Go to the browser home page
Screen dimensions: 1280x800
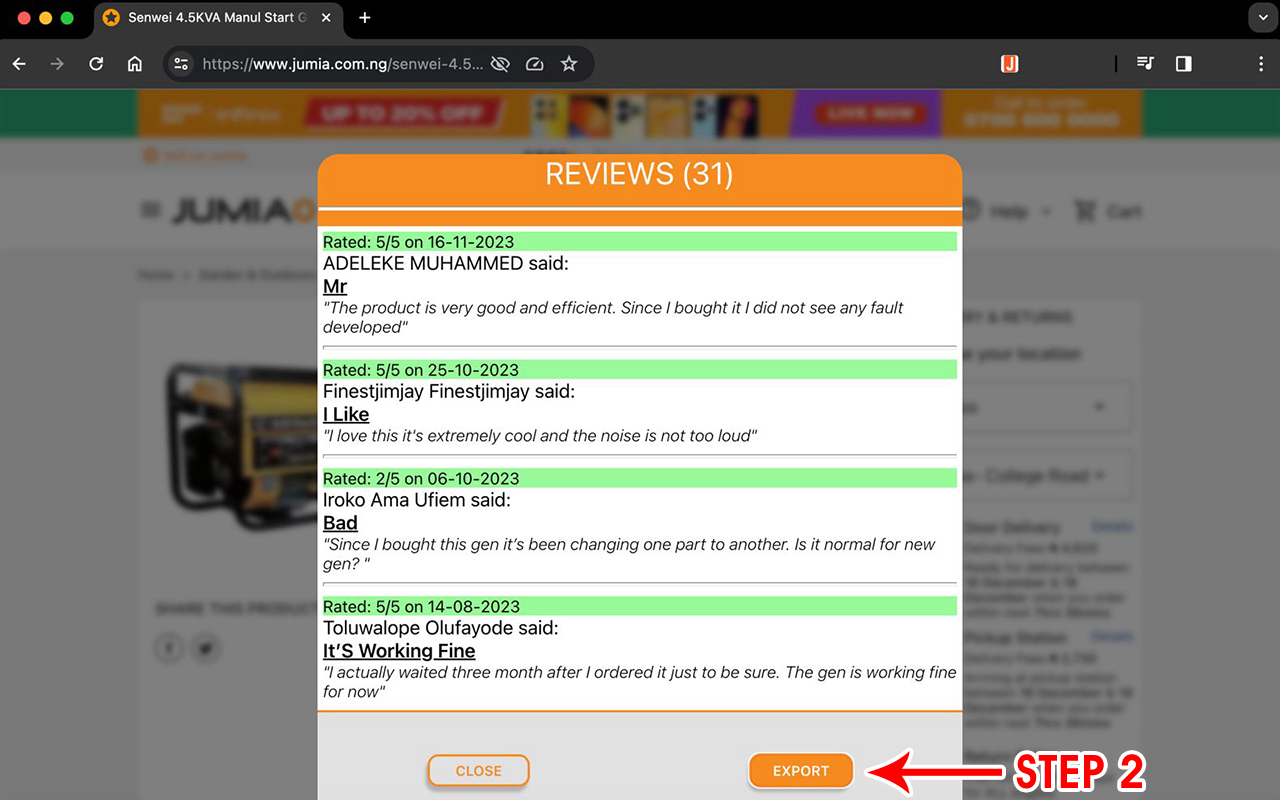pos(134,63)
